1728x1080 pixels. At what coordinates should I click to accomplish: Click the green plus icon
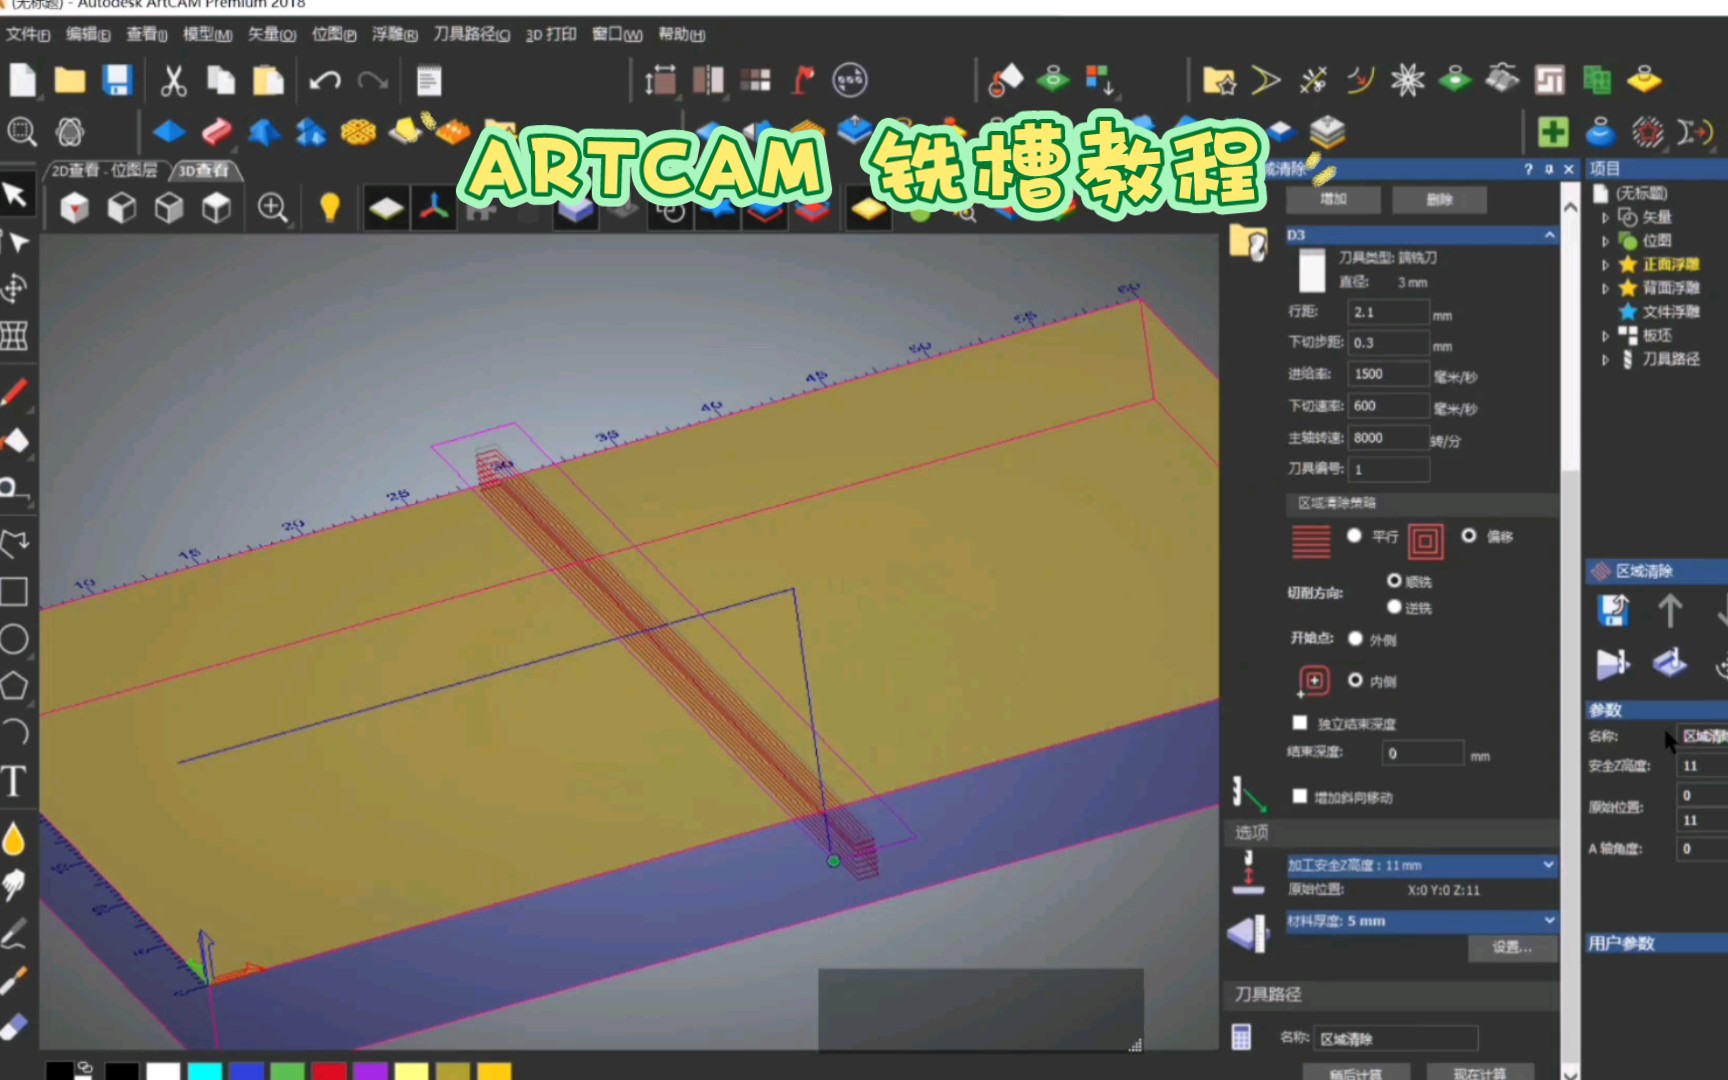(1552, 131)
